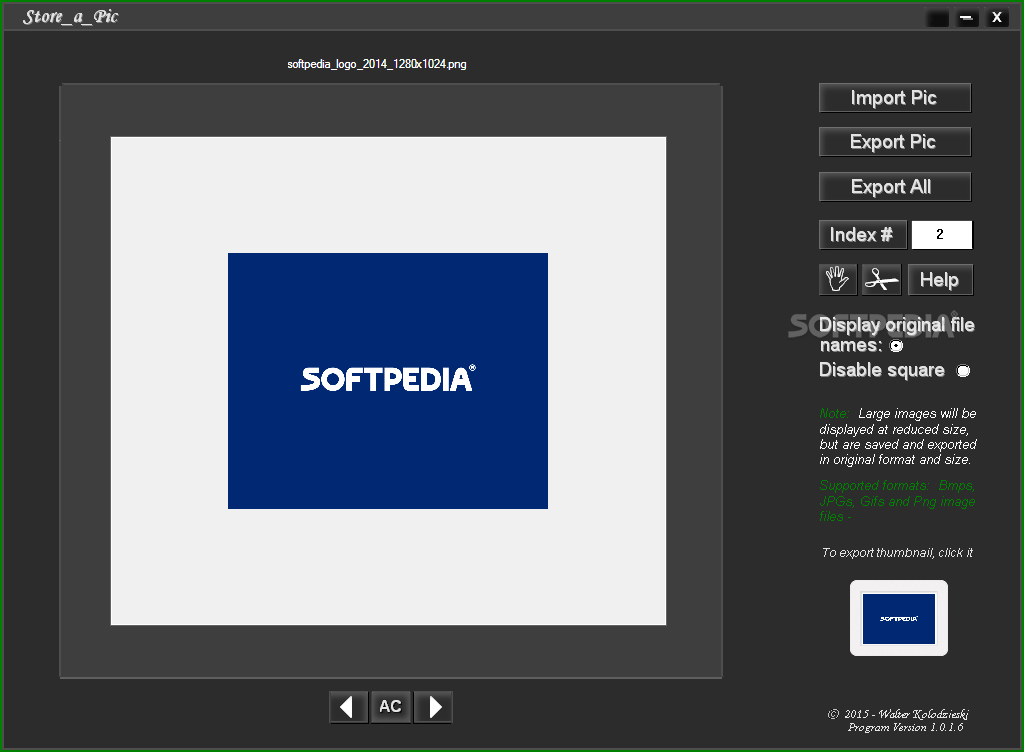Toggle Disable square option
The image size is (1024, 752).
click(x=963, y=371)
